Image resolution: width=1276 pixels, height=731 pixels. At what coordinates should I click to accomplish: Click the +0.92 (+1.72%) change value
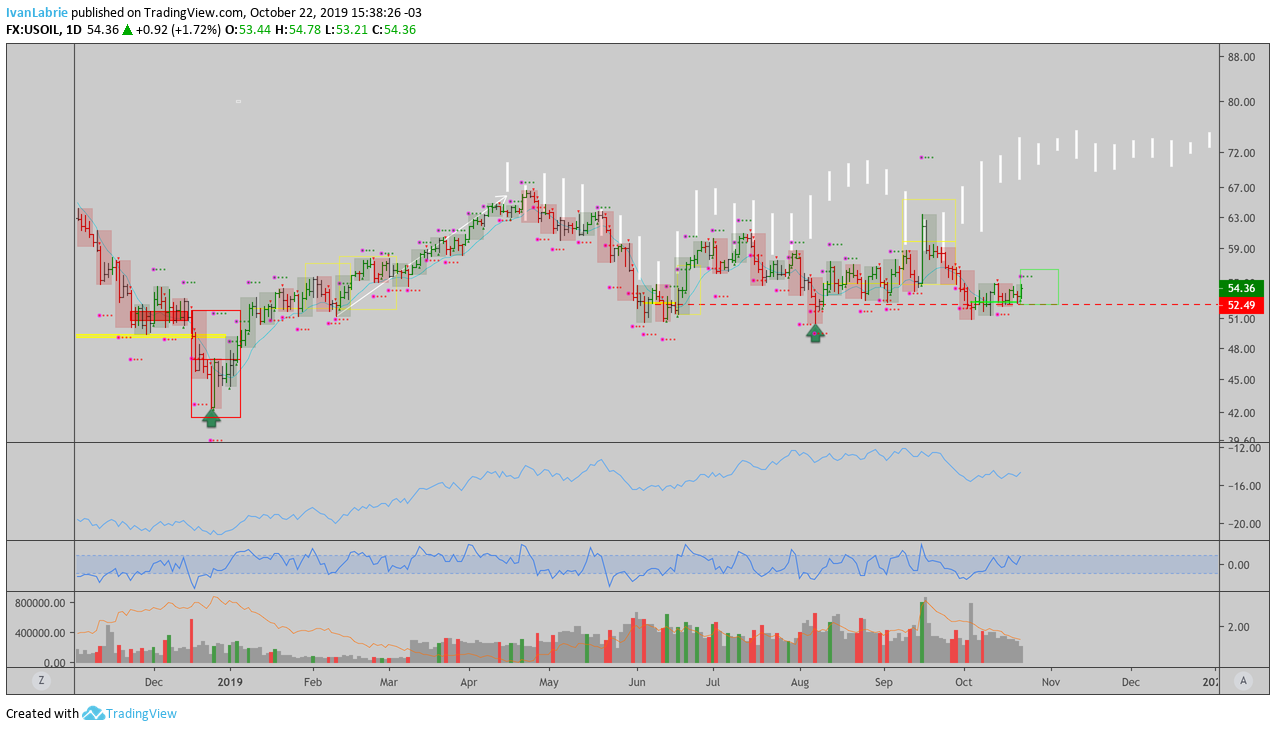177,30
